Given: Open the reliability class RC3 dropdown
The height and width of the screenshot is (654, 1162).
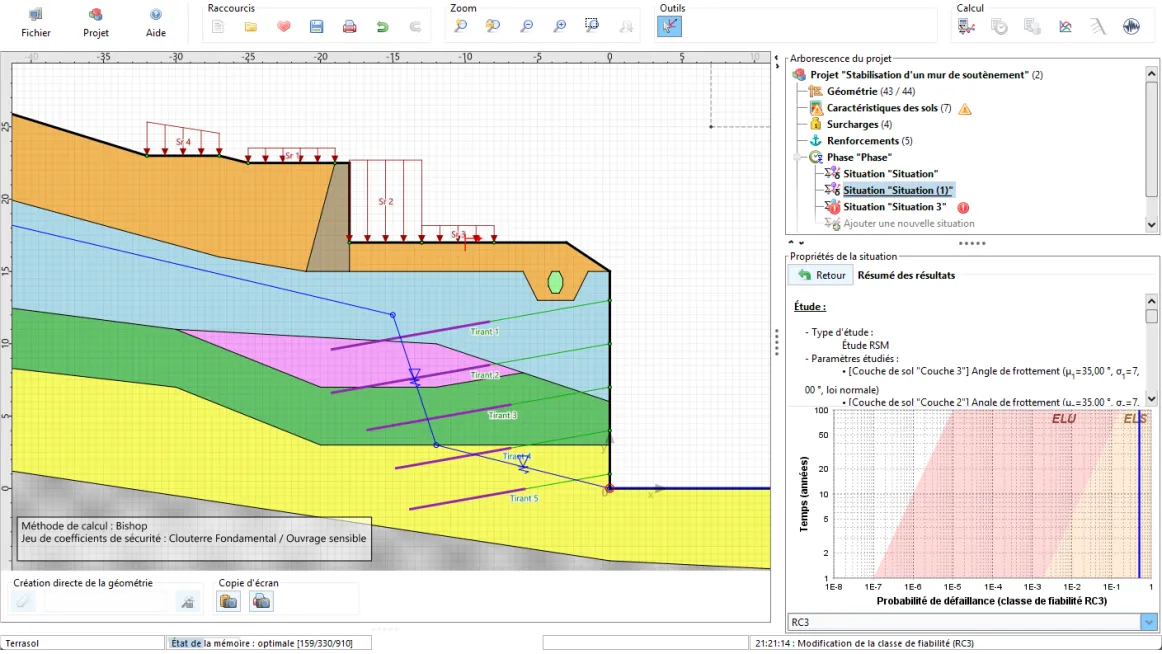Looking at the screenshot, I should [1148, 622].
